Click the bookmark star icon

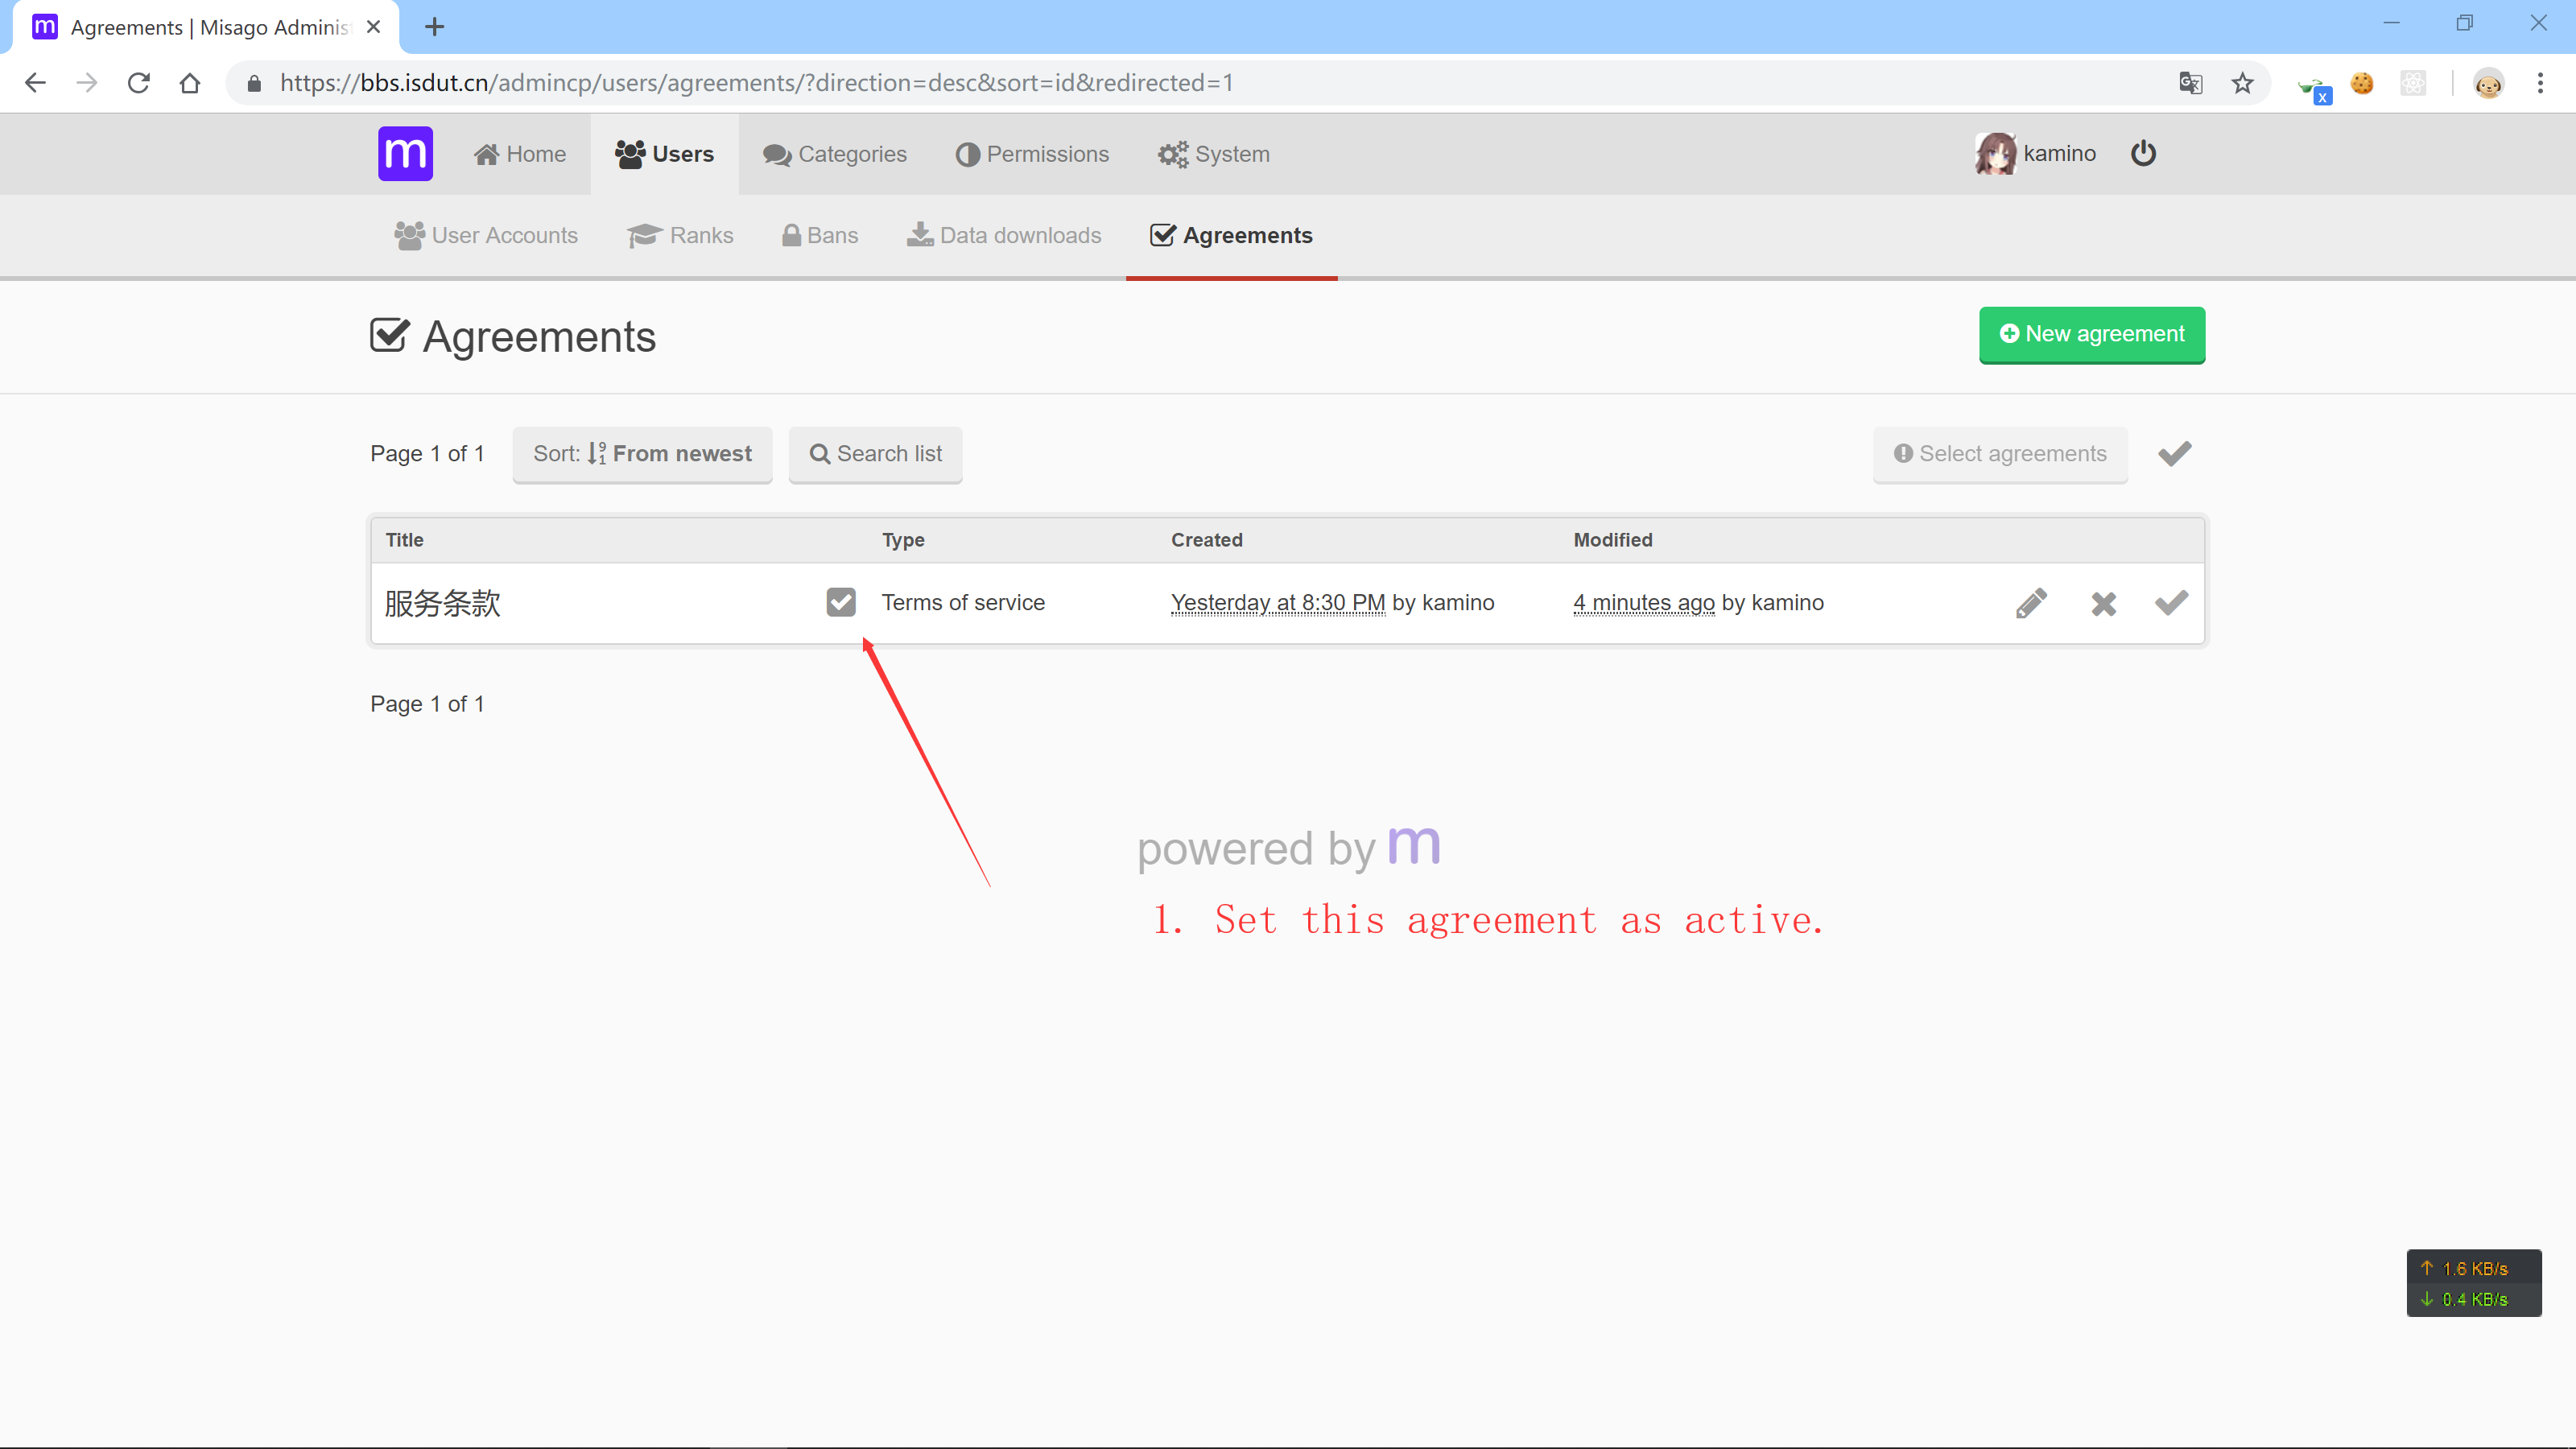(2242, 83)
